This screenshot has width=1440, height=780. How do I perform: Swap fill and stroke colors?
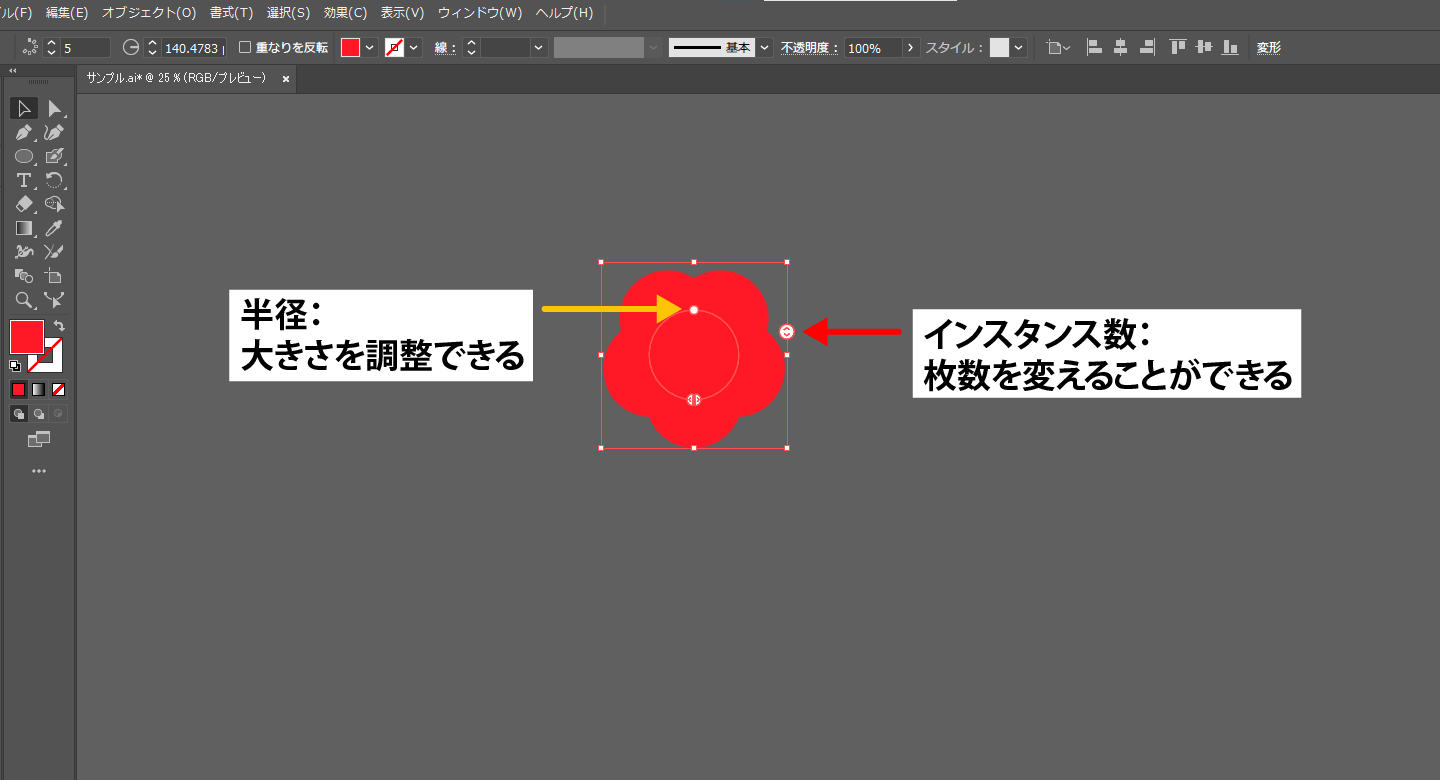[x=59, y=326]
